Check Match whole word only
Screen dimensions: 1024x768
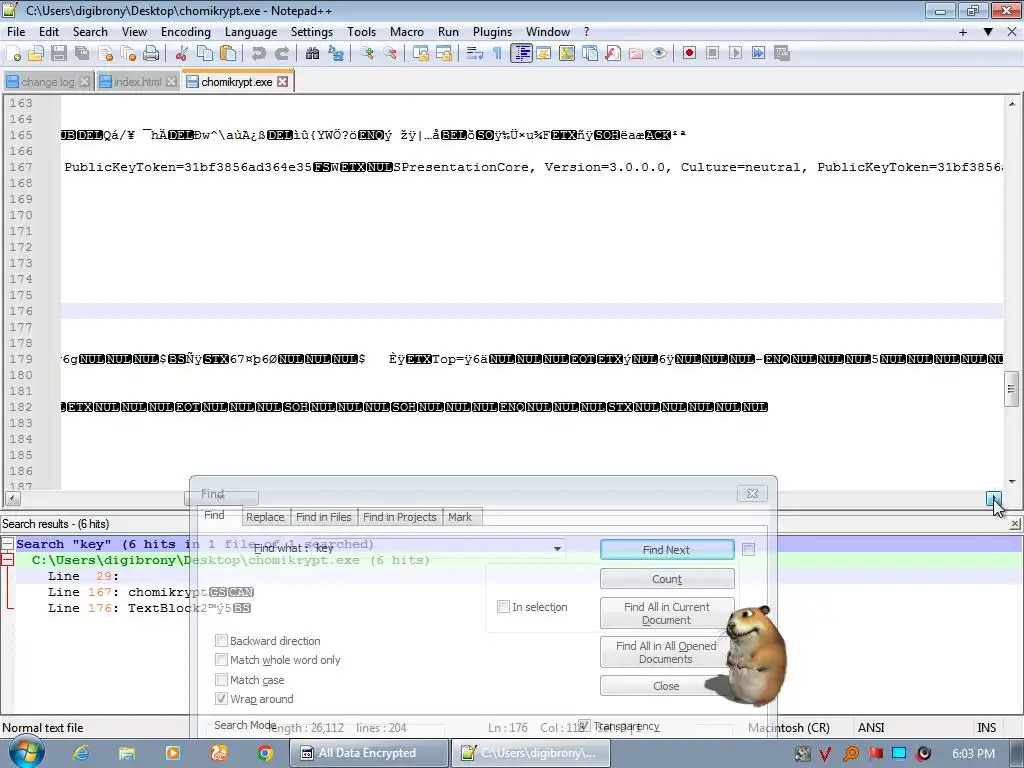click(221, 660)
